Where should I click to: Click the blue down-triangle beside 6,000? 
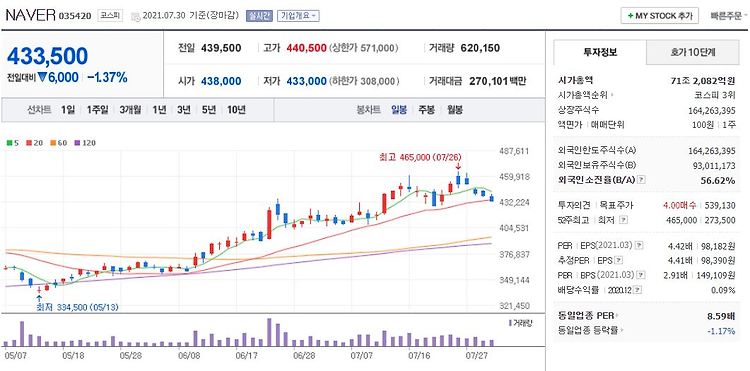click(42, 77)
